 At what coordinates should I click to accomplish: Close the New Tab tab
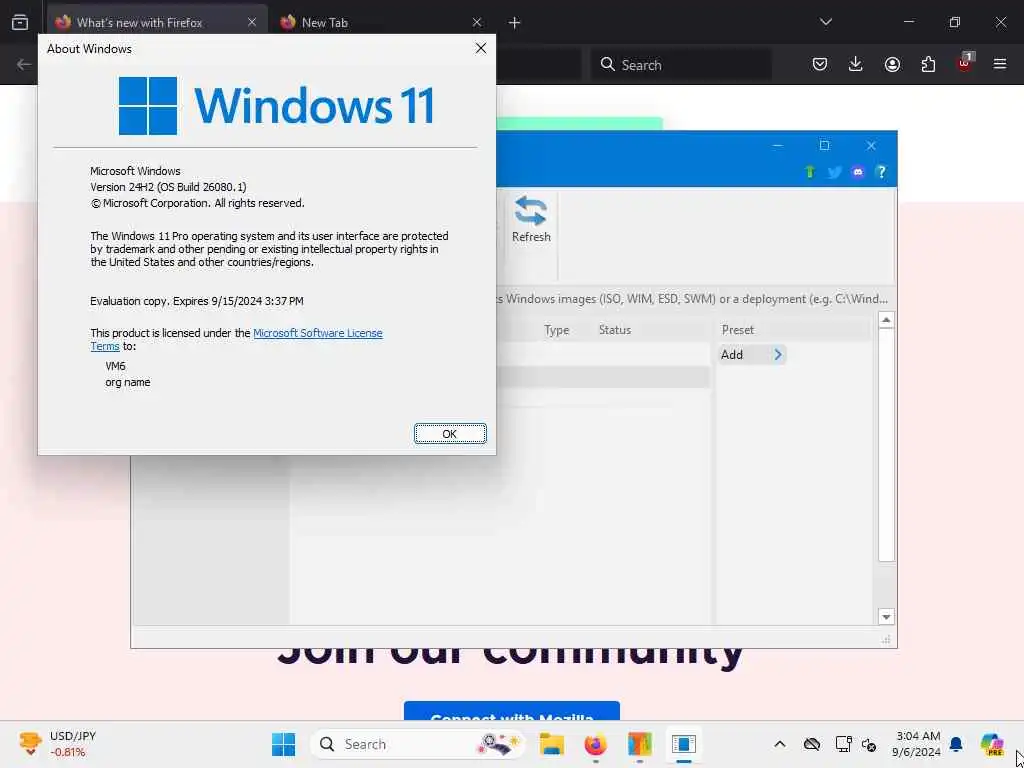coord(477,23)
